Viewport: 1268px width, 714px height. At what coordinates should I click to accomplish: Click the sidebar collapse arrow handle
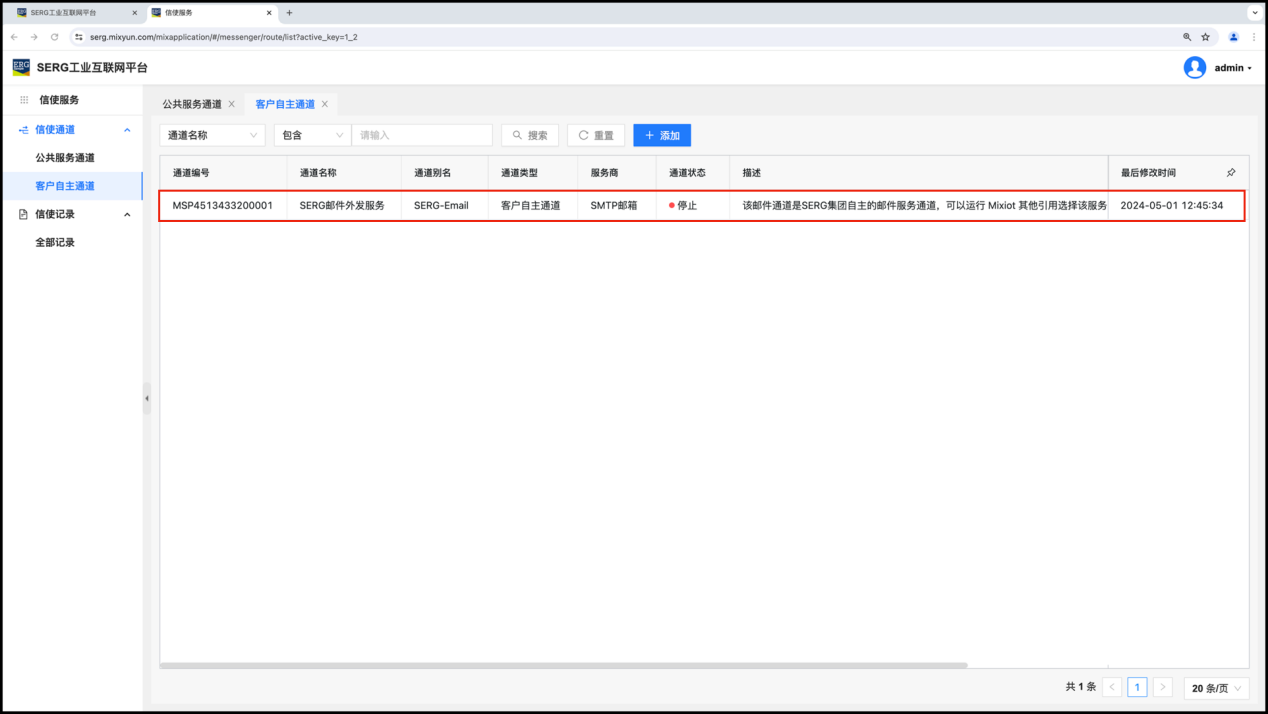click(x=147, y=398)
